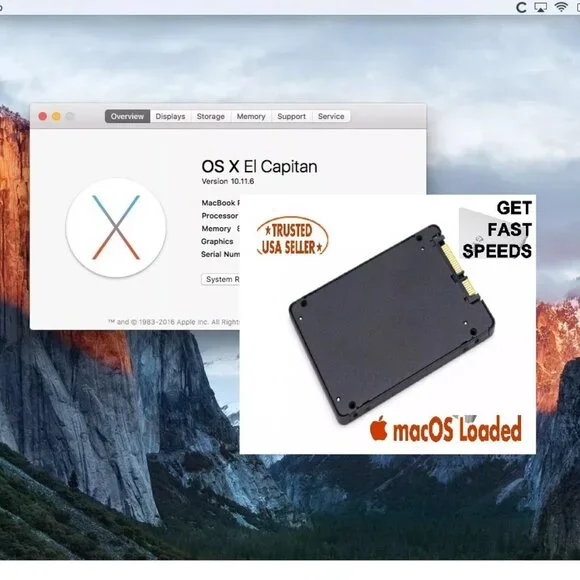580x580 pixels.
Task: Click the System Report button
Action: (x=221, y=279)
